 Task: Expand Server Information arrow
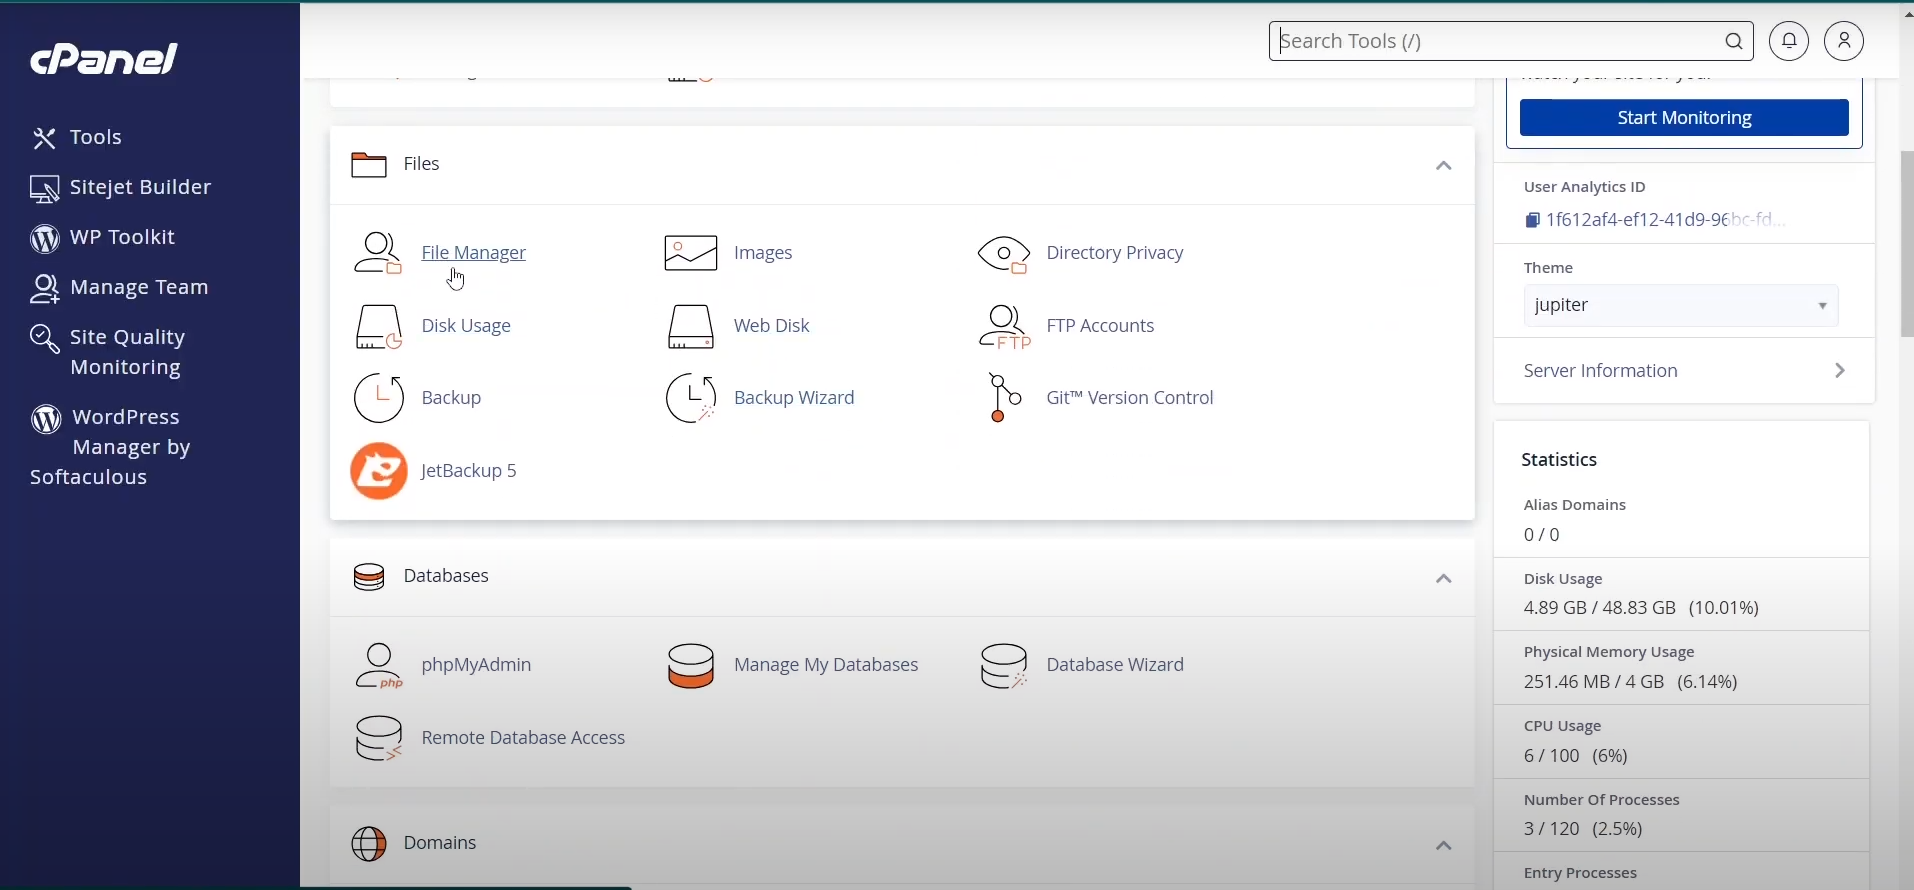(1841, 371)
